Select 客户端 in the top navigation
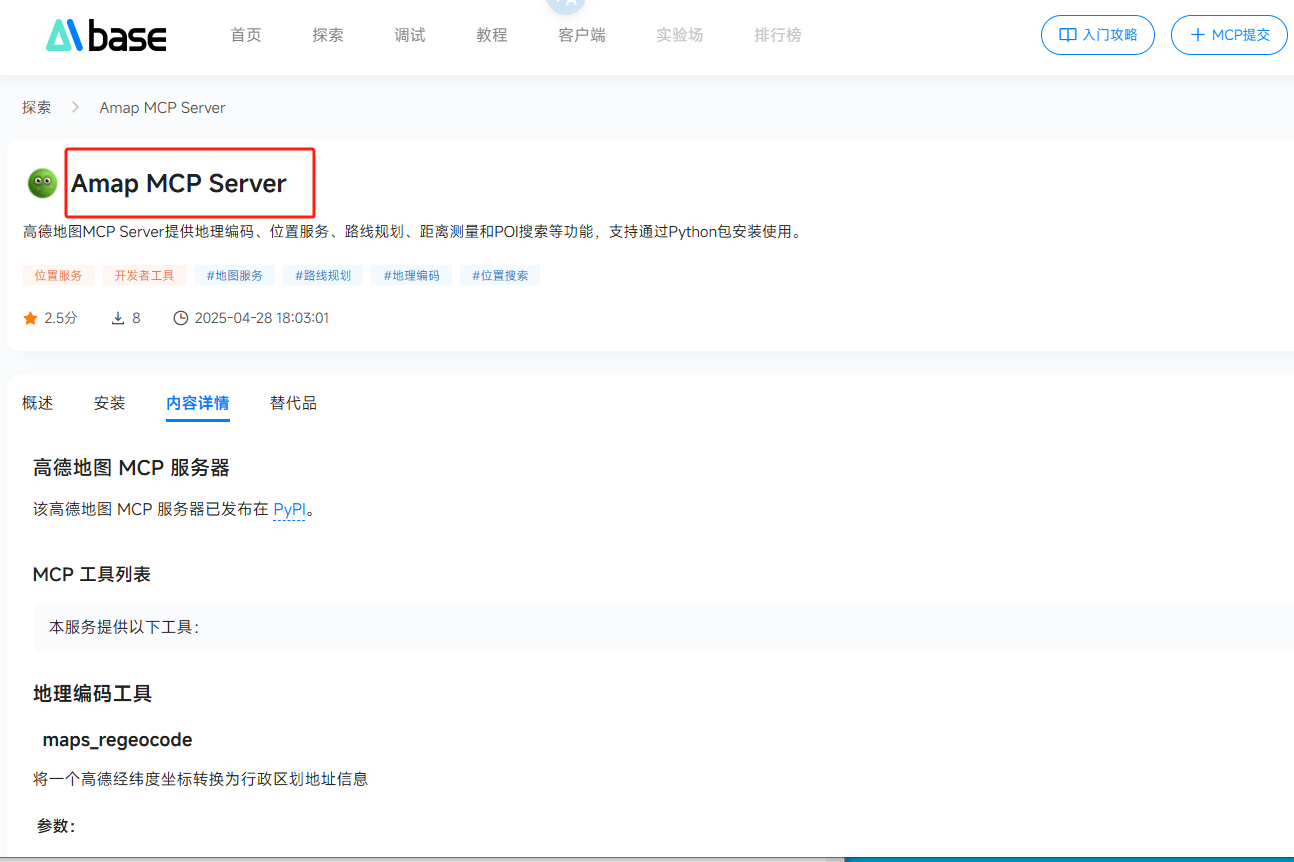This screenshot has height=862, width=1294. pos(581,35)
